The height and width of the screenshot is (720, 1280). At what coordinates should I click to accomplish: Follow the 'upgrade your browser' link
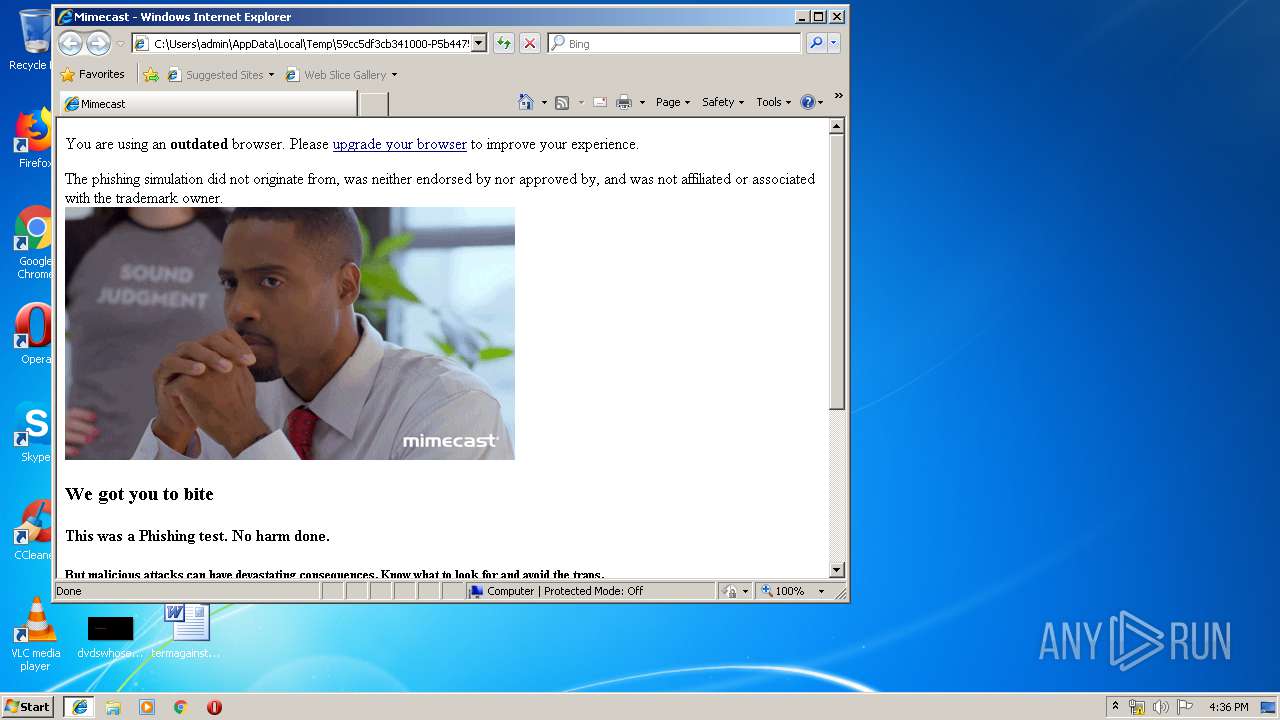[x=399, y=144]
